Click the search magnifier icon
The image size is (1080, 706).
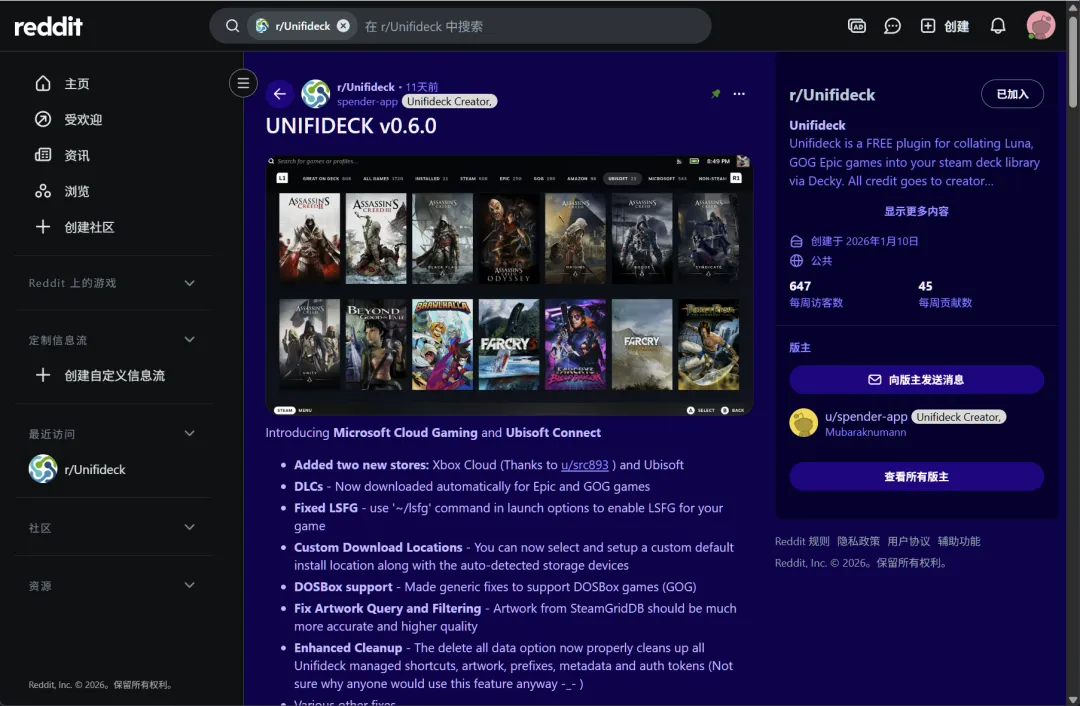[x=232, y=26]
